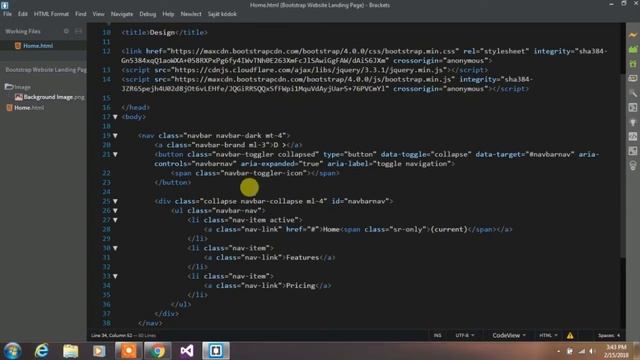Open CodeView dropdown in status bar
Viewport: 640px width, 360px height.
509,336
